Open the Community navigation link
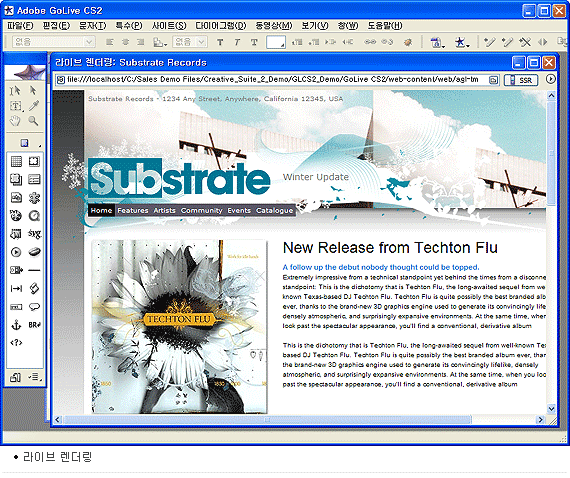 tap(201, 210)
